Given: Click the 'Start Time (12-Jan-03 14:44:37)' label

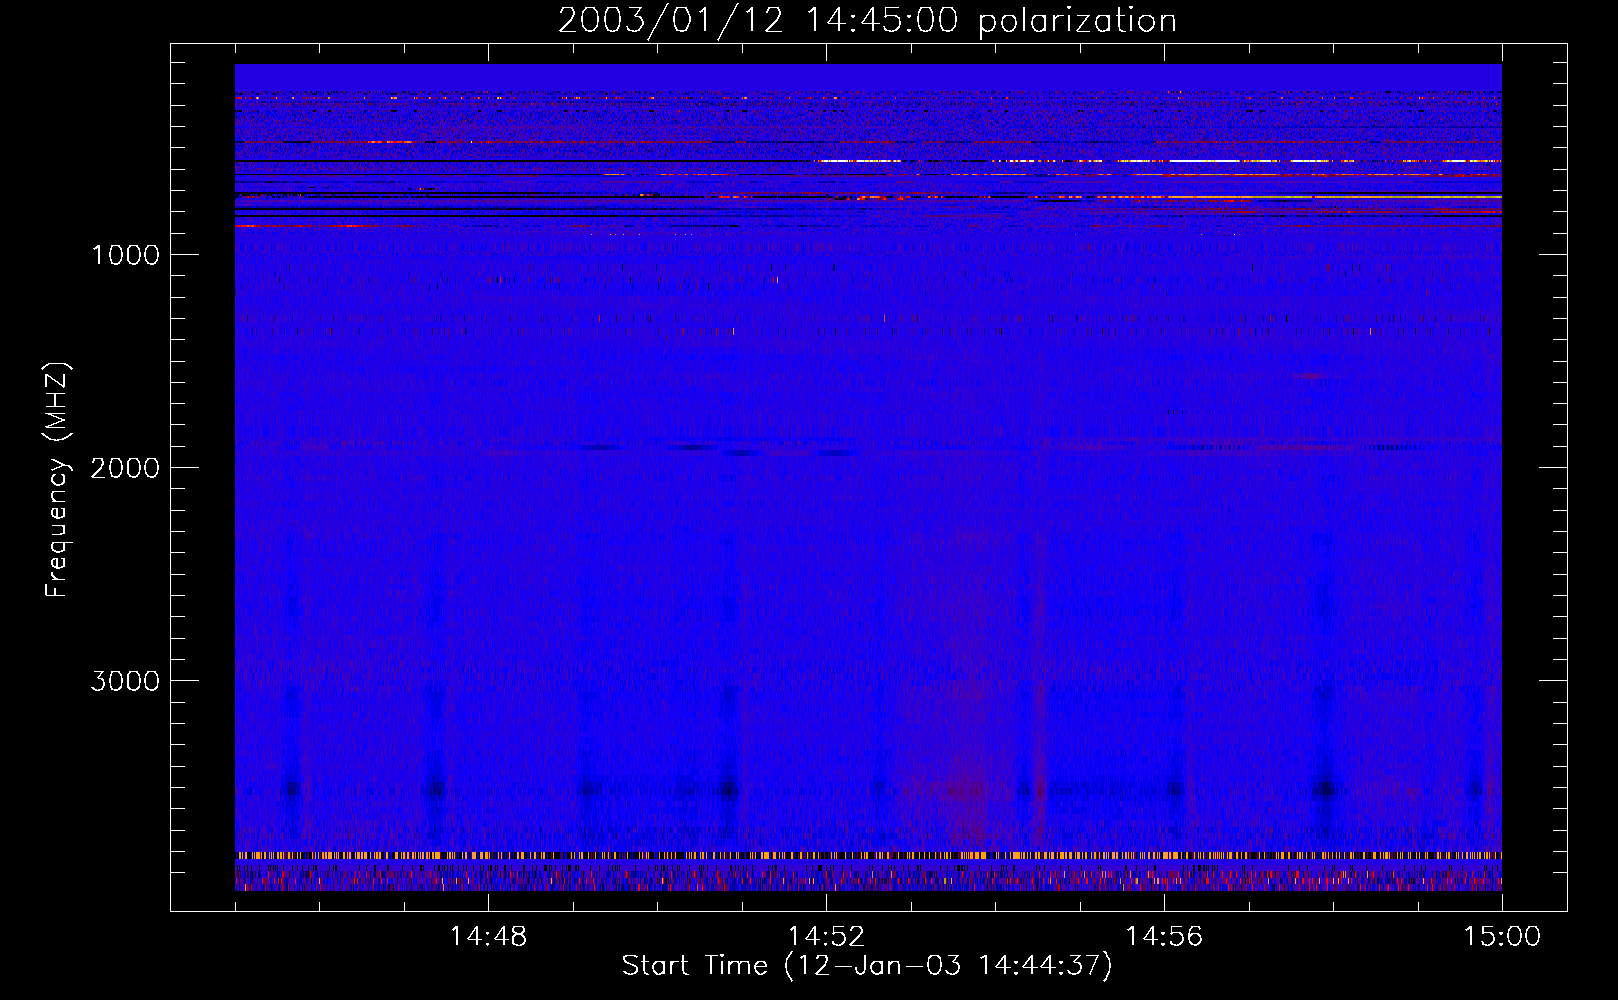Looking at the screenshot, I should (x=867, y=966).
